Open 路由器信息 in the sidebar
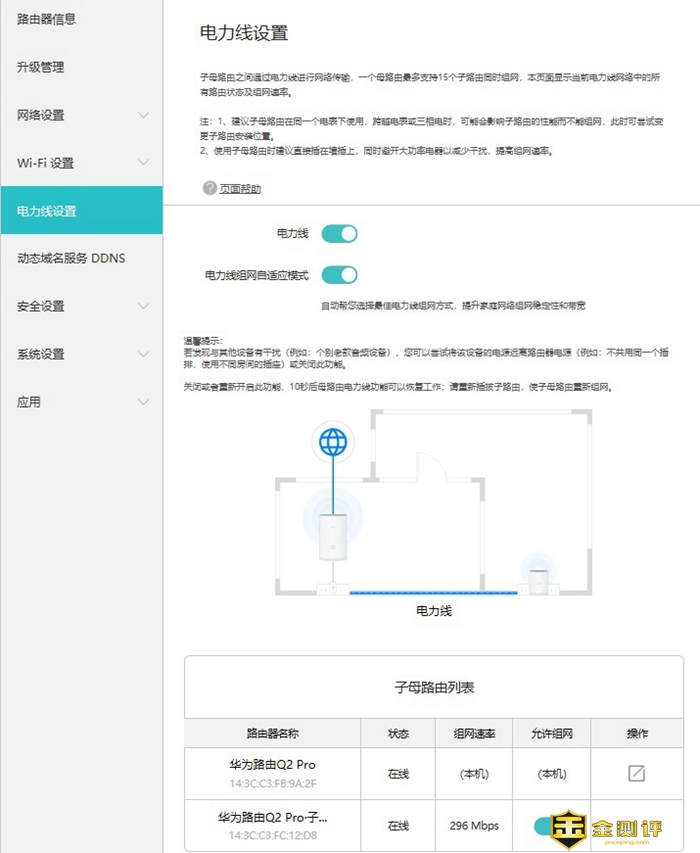 (x=46, y=19)
